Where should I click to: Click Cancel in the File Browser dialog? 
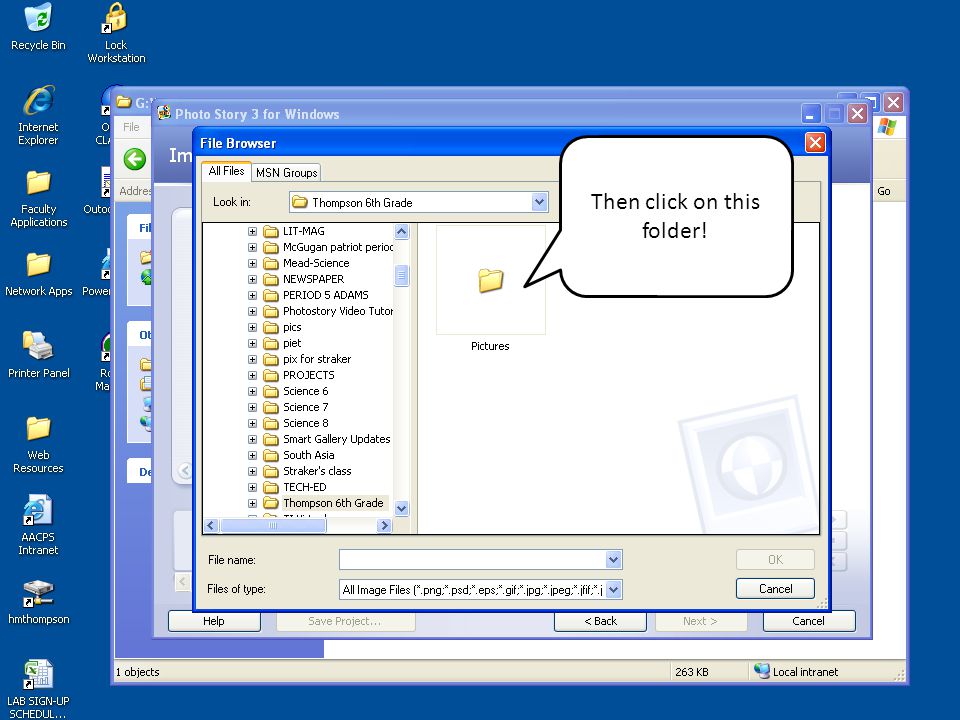click(775, 589)
